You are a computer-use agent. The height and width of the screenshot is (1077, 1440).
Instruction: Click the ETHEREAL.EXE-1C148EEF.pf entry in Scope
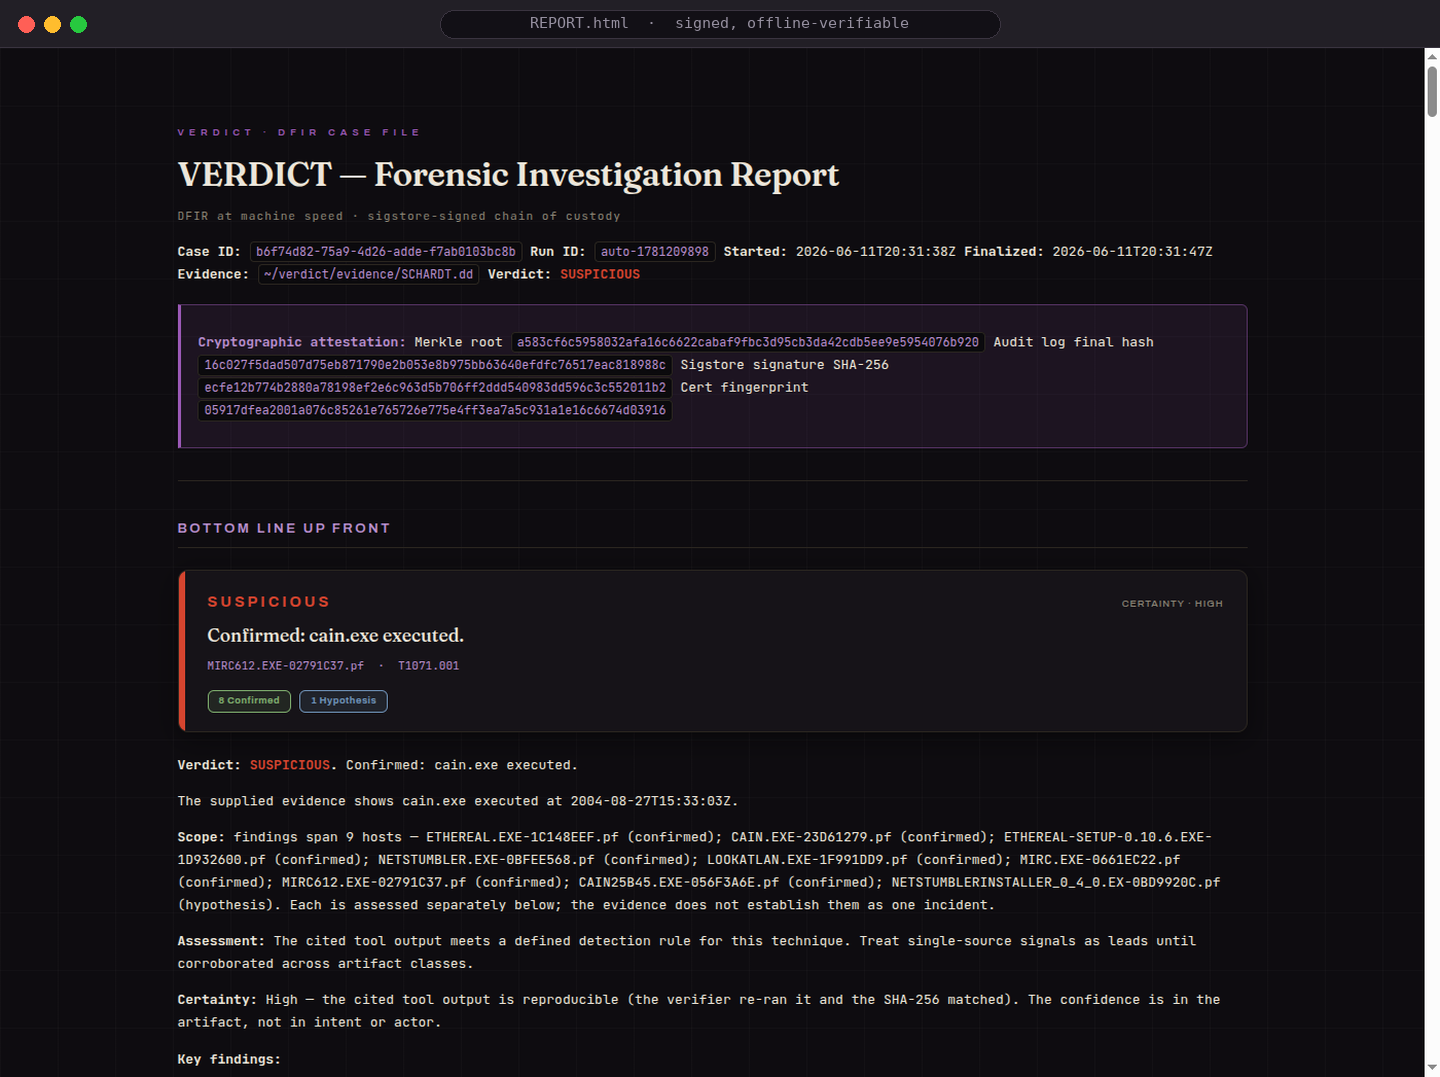tap(522, 837)
